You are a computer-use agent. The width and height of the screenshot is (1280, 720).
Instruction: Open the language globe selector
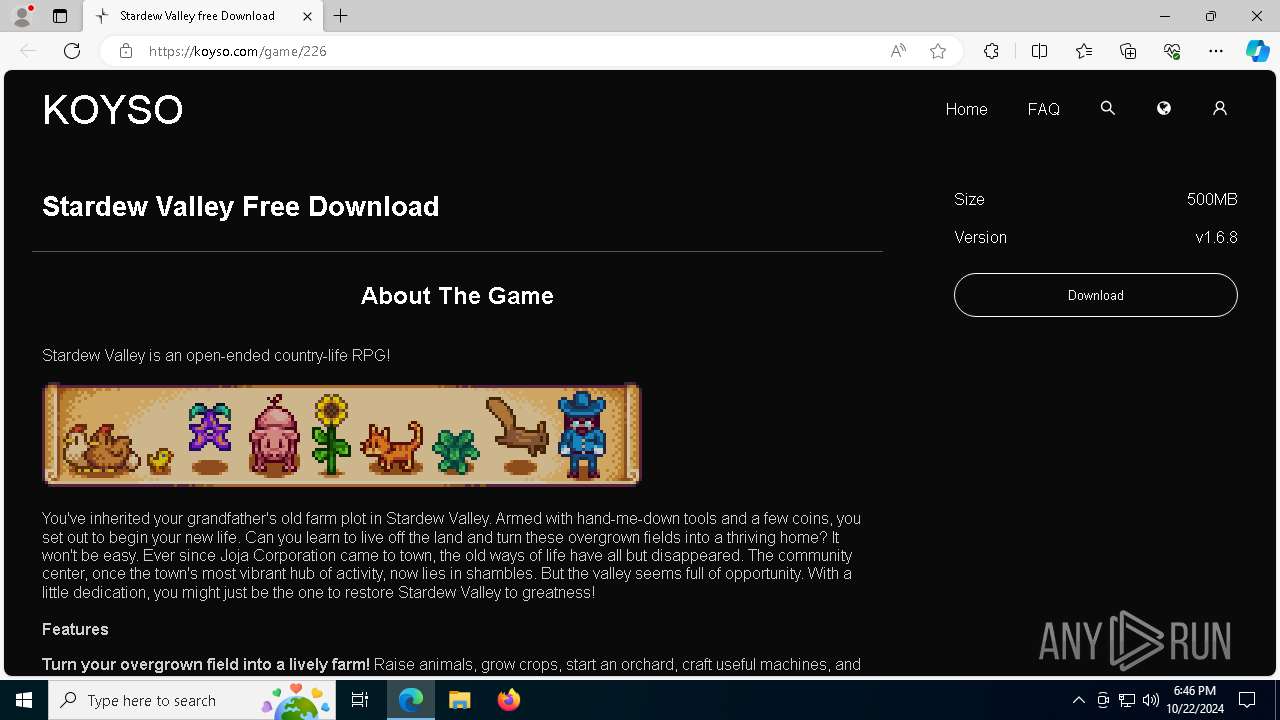pos(1163,108)
